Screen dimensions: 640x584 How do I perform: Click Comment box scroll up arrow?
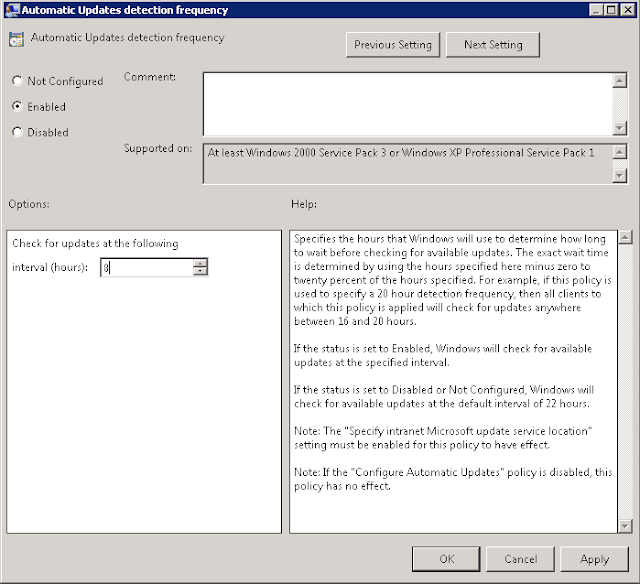click(x=620, y=80)
